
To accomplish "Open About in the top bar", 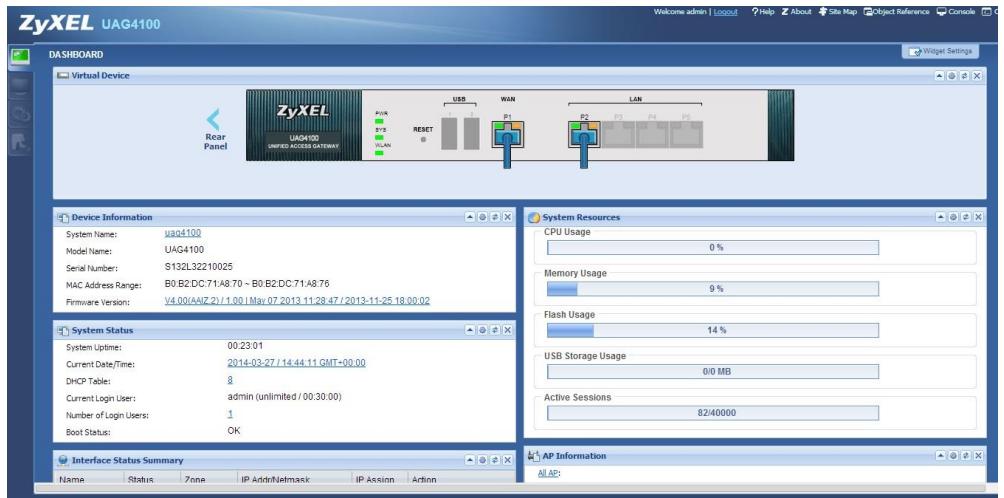I will [x=796, y=12].
